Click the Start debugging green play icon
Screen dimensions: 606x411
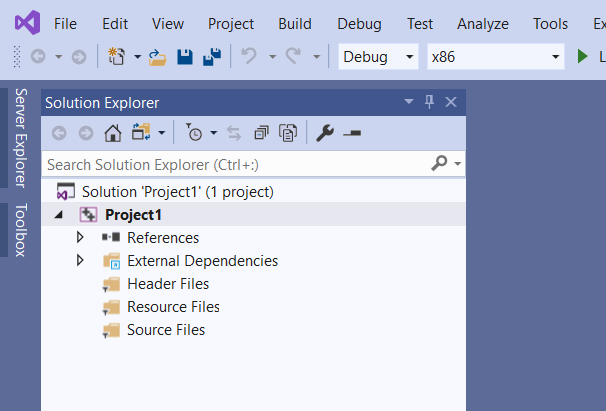[583, 57]
